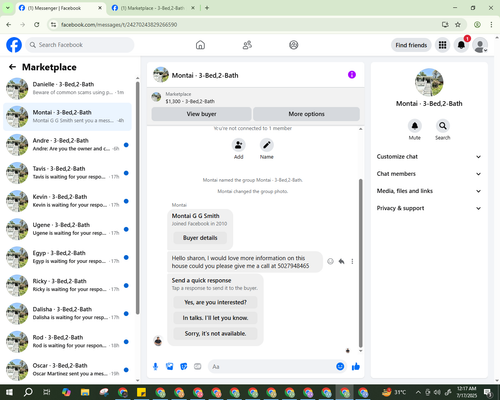The image size is (500, 400).
Task: Send quick reply 'In talks. I'll let you know.'
Action: [215, 318]
